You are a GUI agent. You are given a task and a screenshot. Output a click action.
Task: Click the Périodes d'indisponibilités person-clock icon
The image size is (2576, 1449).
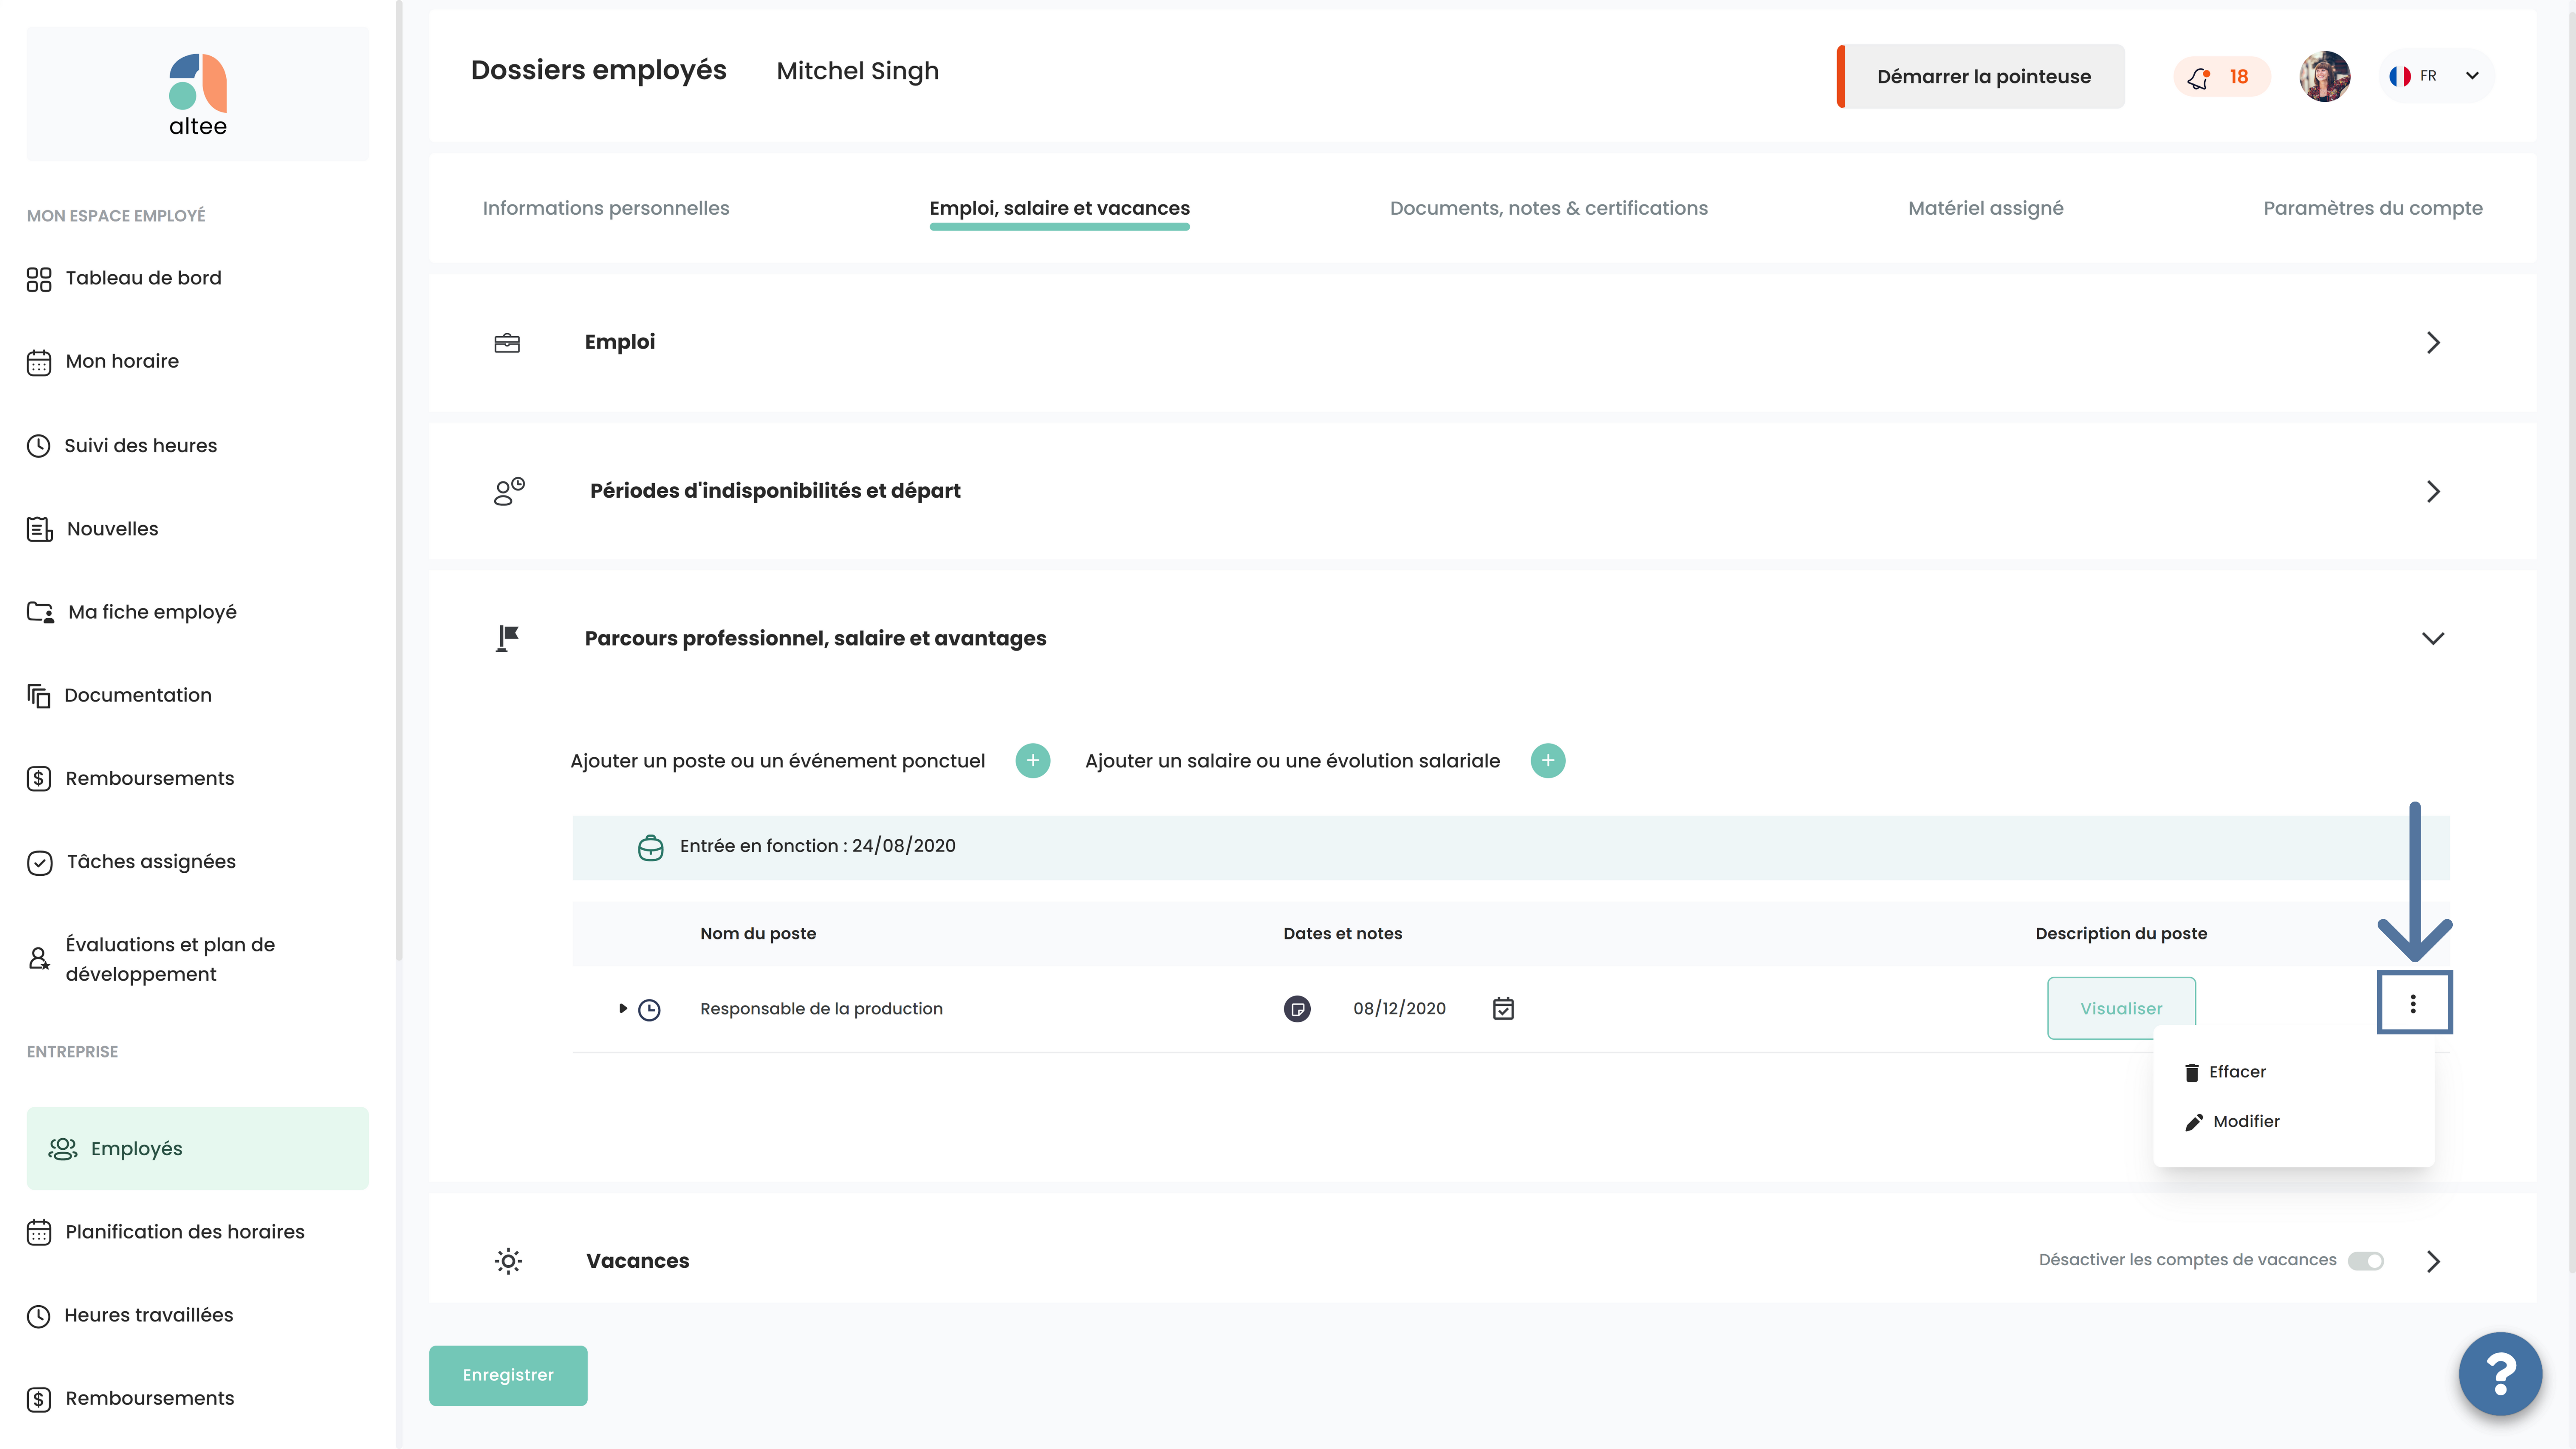click(509, 491)
